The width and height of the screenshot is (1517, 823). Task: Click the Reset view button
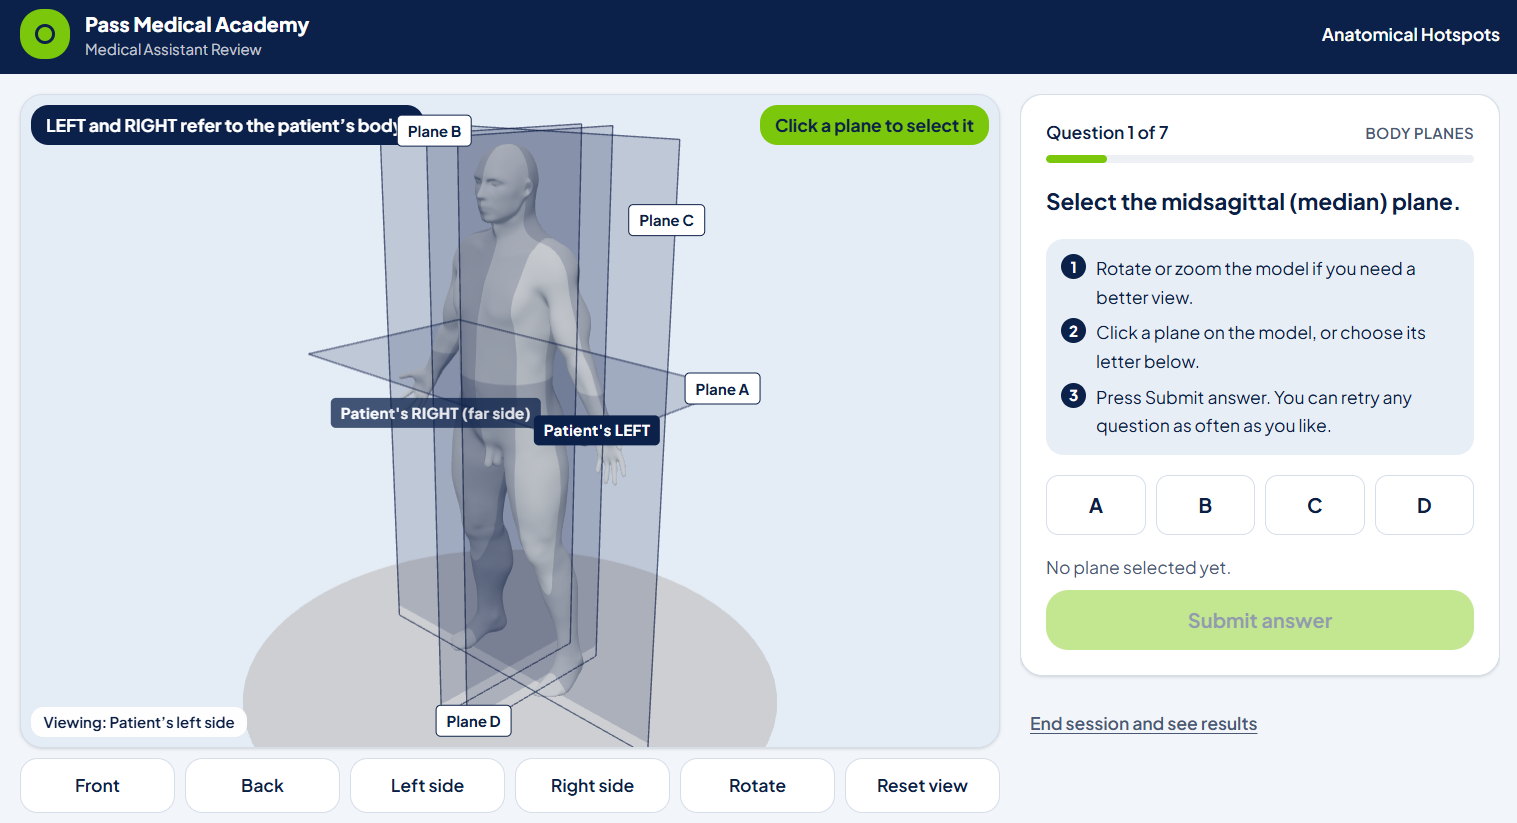922,785
